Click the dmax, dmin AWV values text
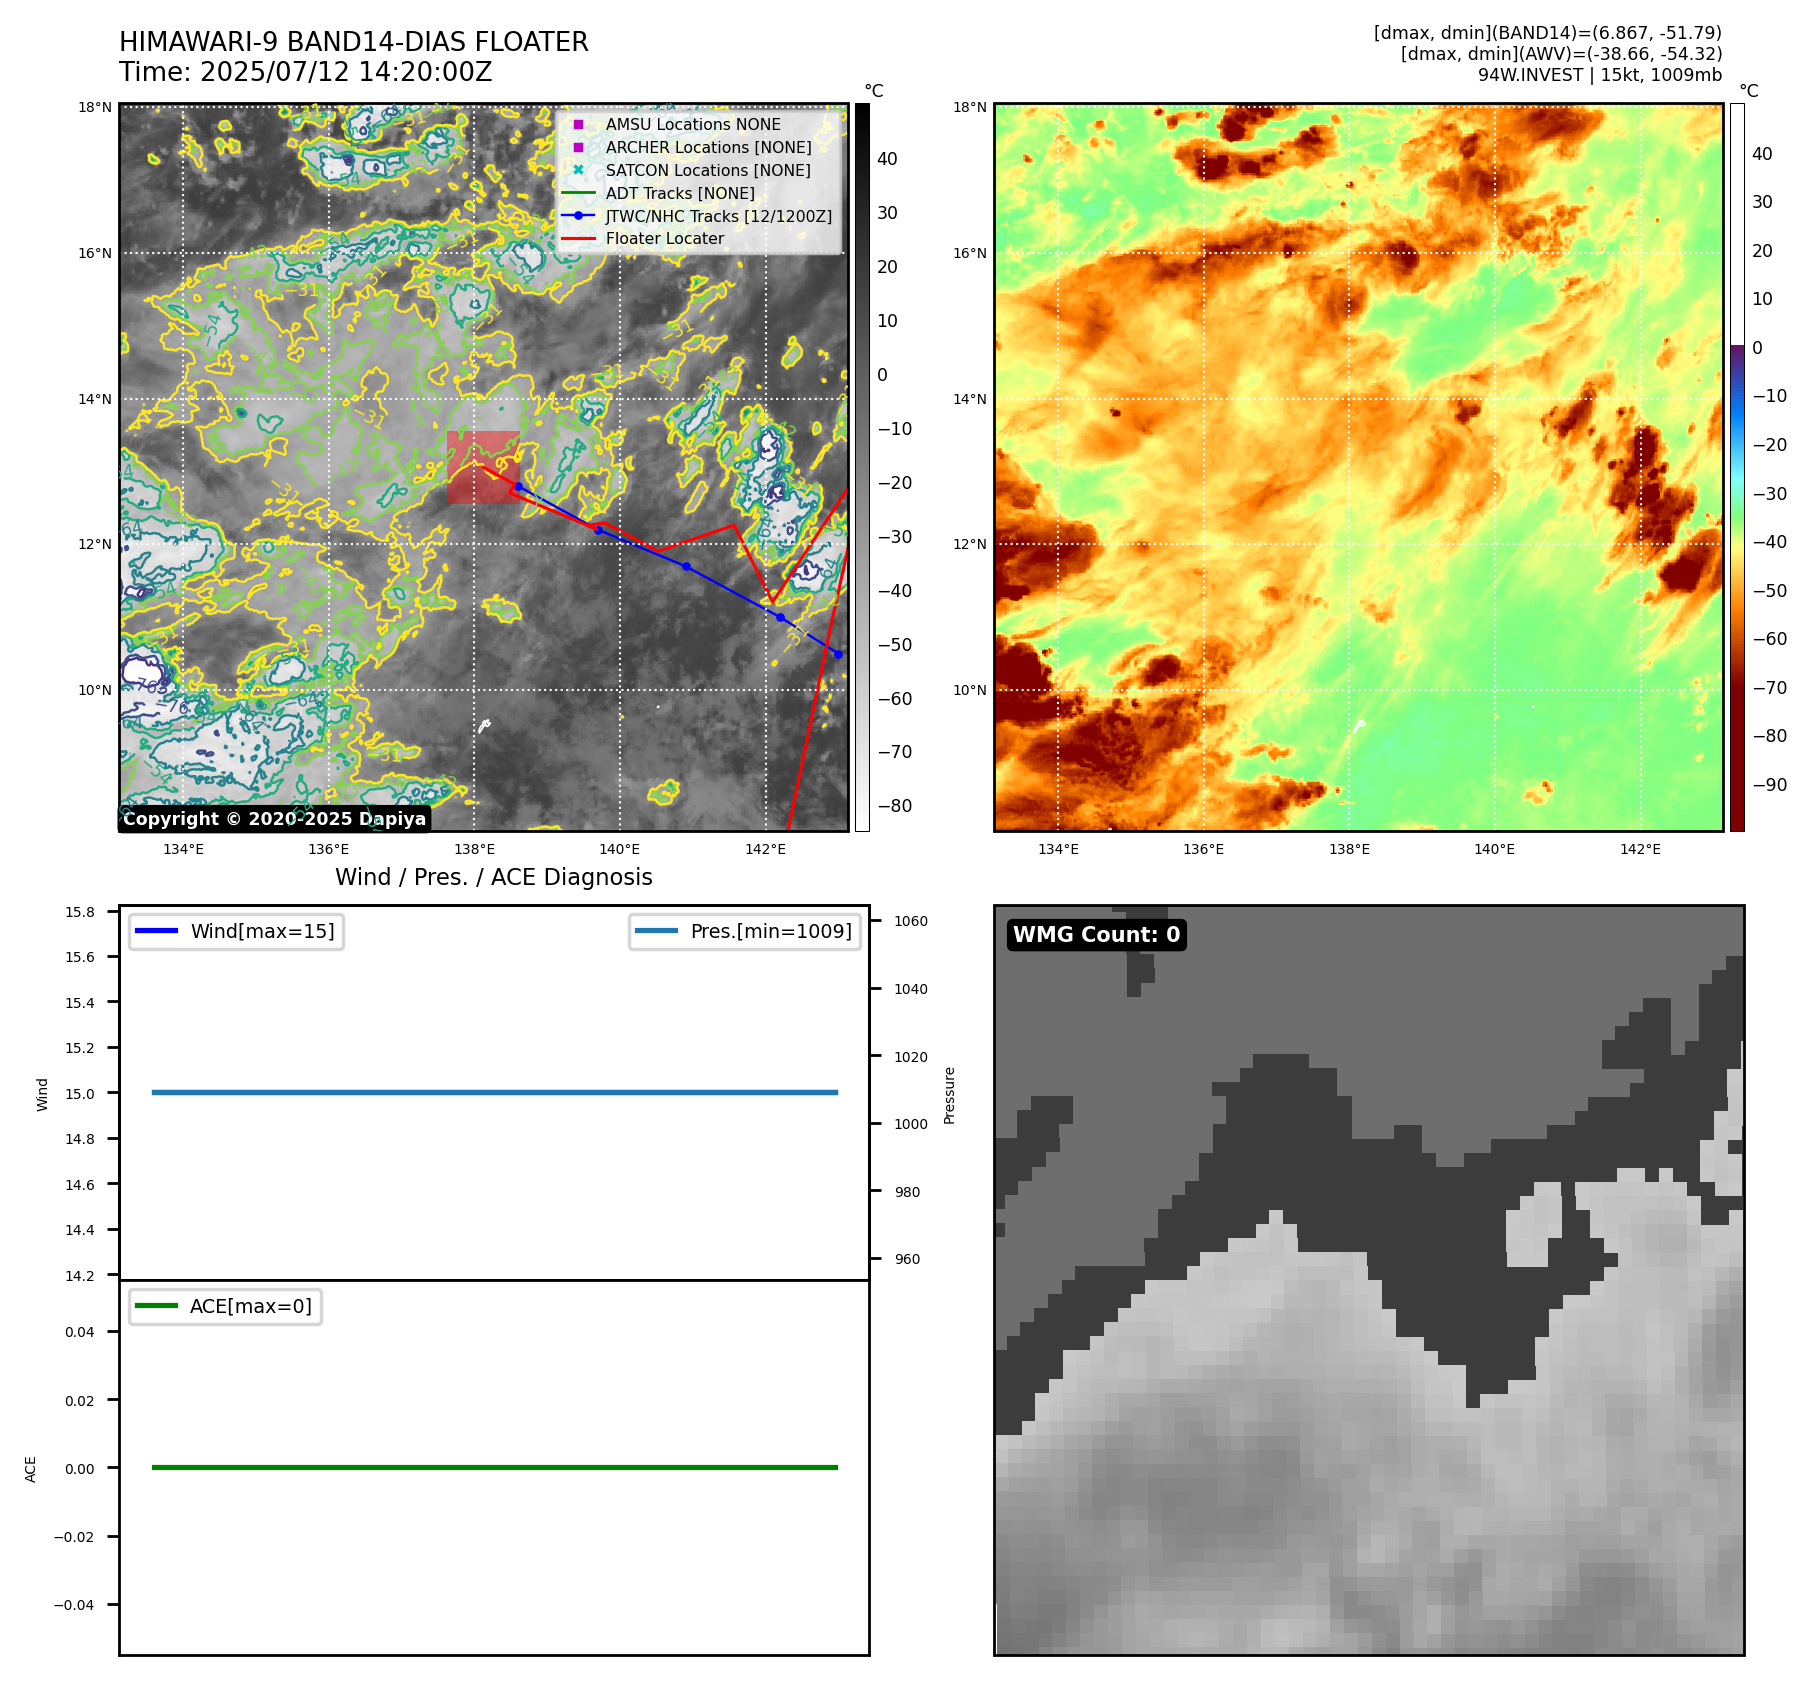The width and height of the screenshot is (1813, 1692). click(1561, 54)
